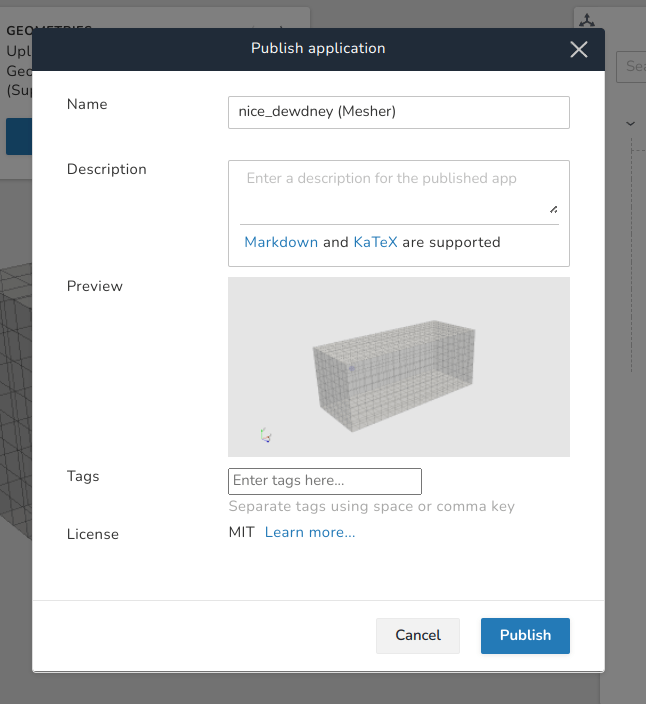Open the KaTeX link

(x=375, y=242)
